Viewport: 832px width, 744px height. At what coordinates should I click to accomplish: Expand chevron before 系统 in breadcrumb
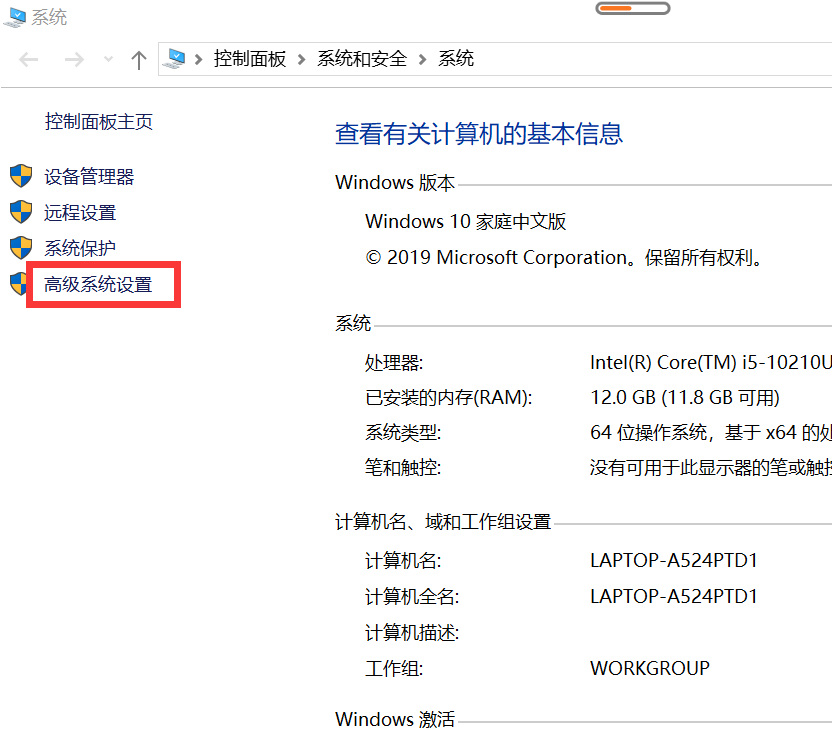click(422, 59)
